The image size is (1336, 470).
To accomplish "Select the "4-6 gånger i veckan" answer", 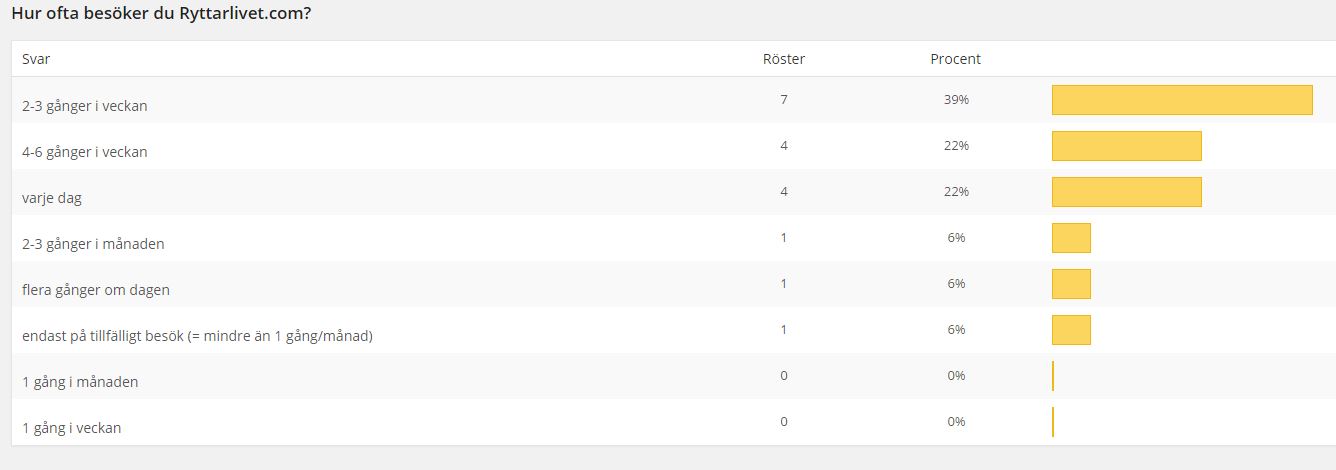I will [85, 152].
